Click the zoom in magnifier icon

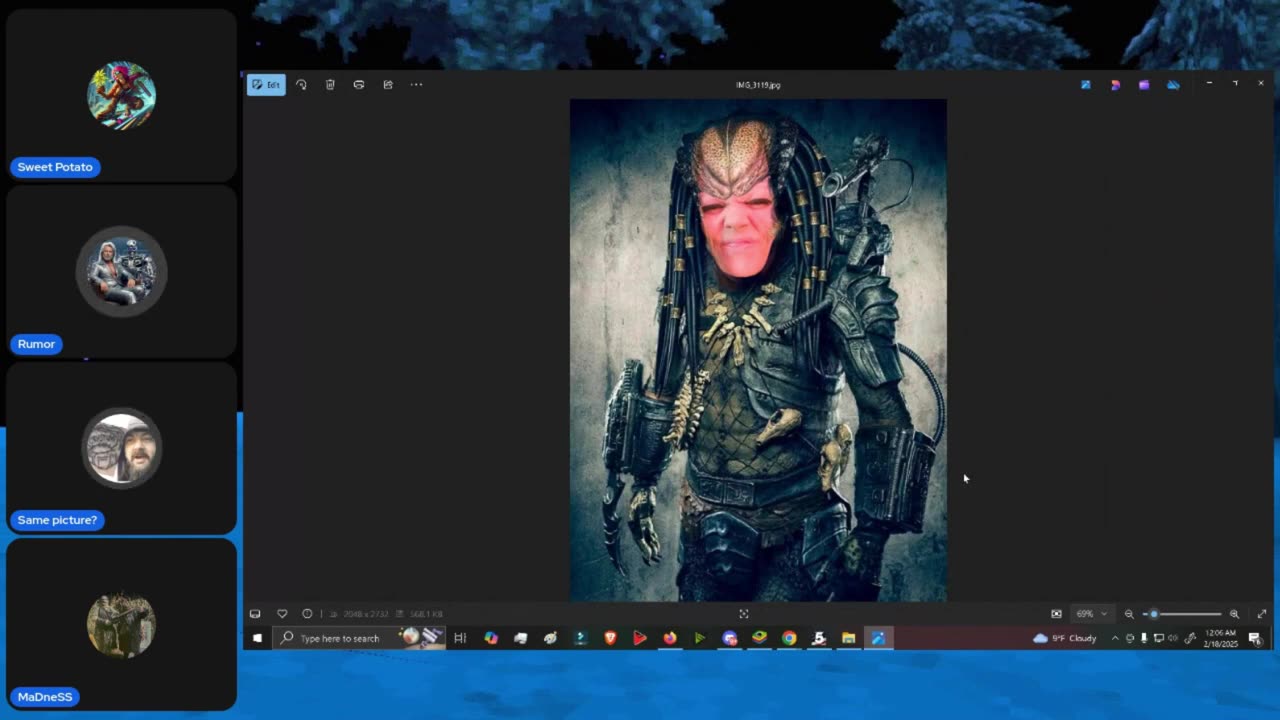tap(1234, 614)
